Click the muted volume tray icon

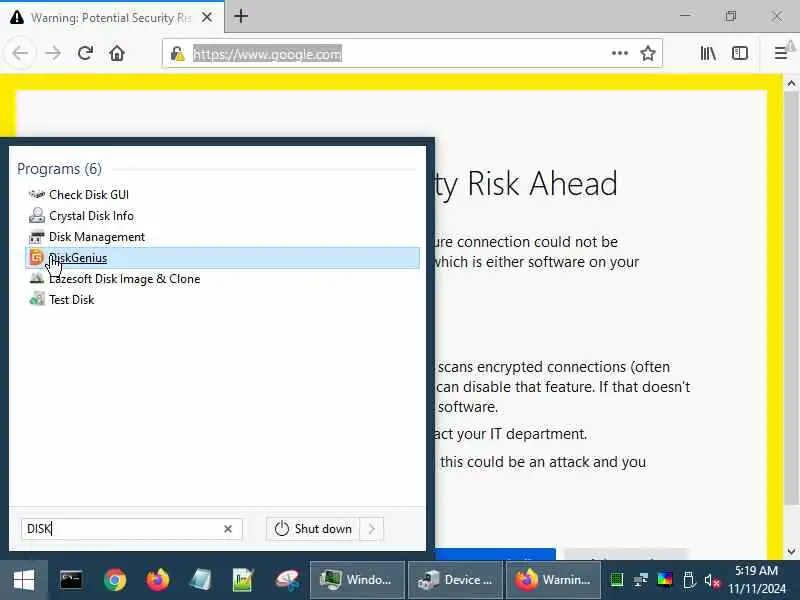712,580
